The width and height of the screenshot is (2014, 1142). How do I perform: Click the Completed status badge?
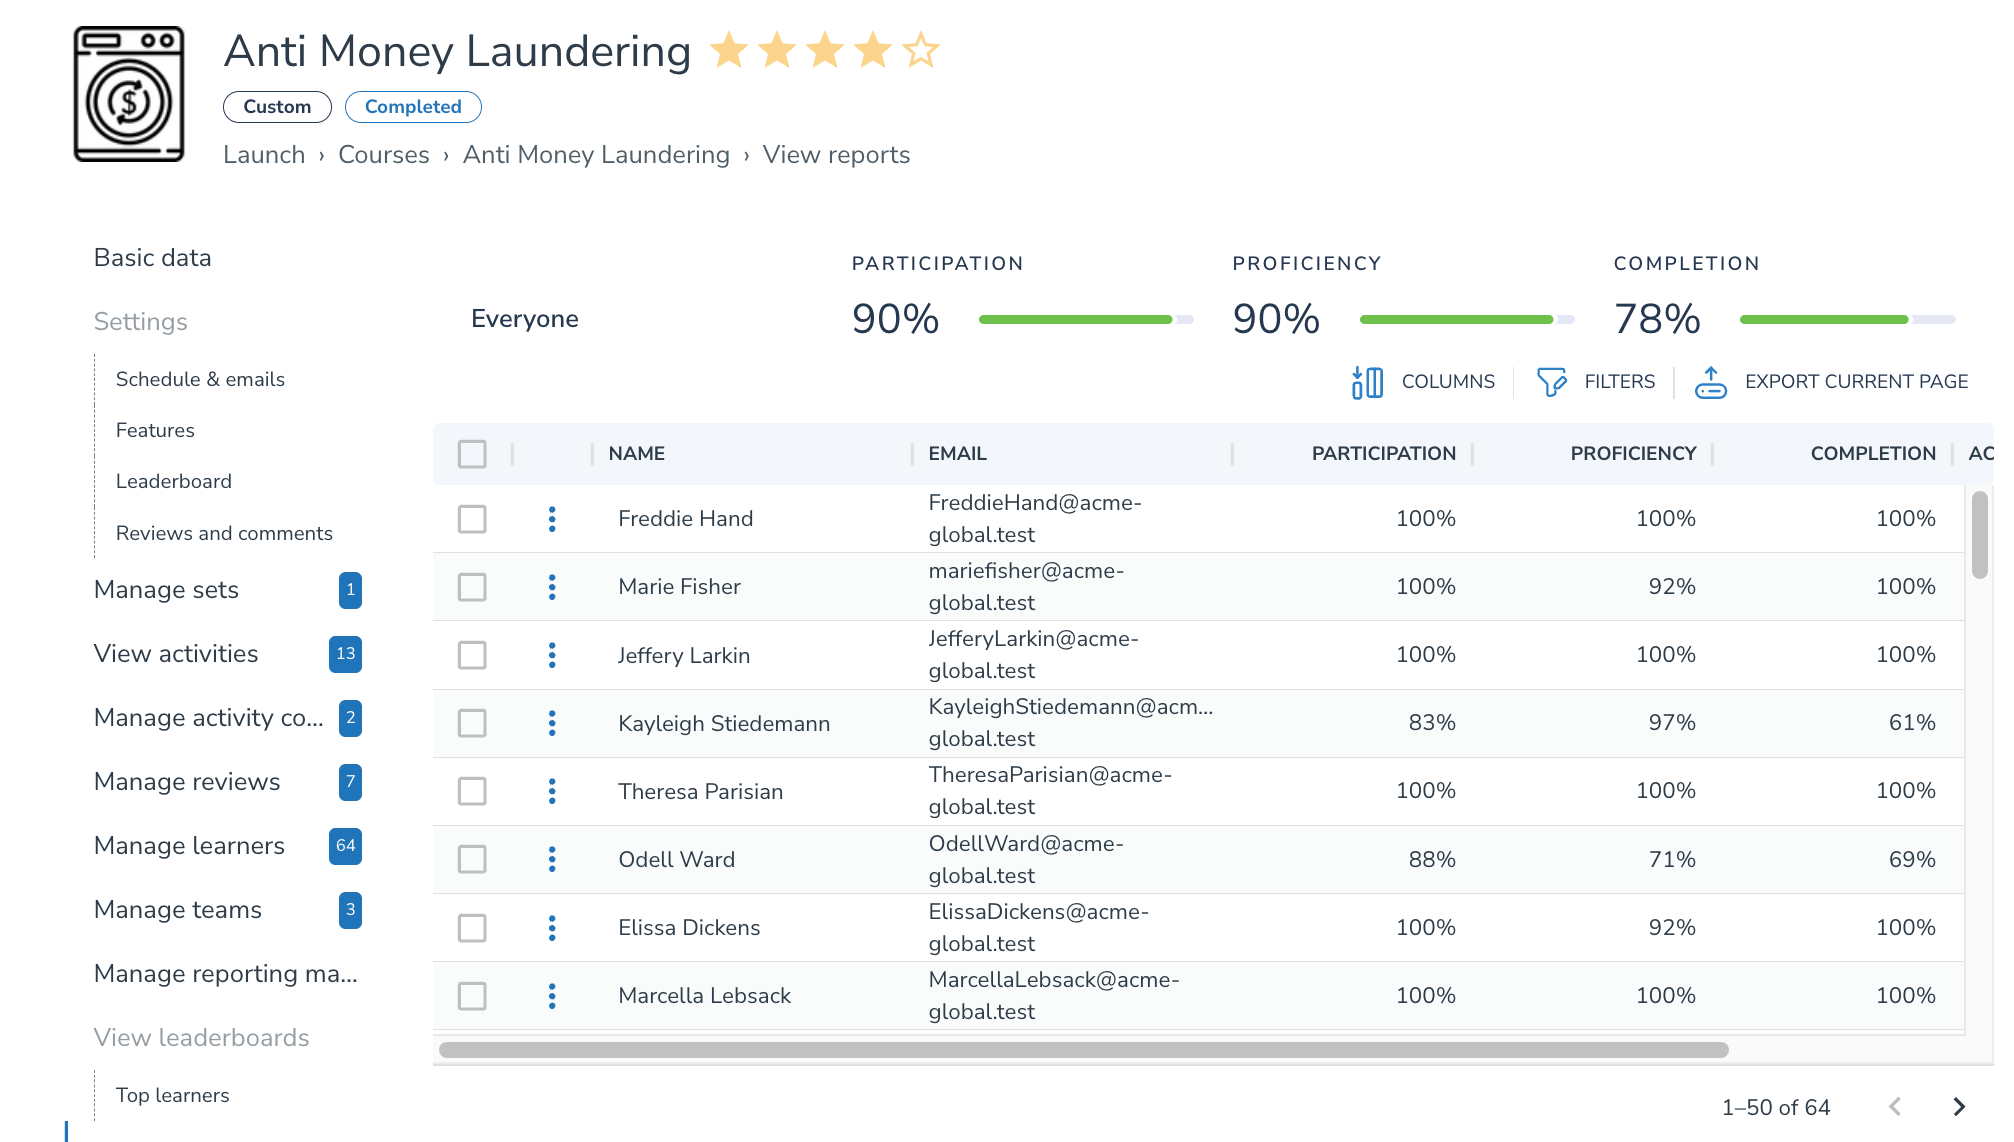click(x=413, y=107)
